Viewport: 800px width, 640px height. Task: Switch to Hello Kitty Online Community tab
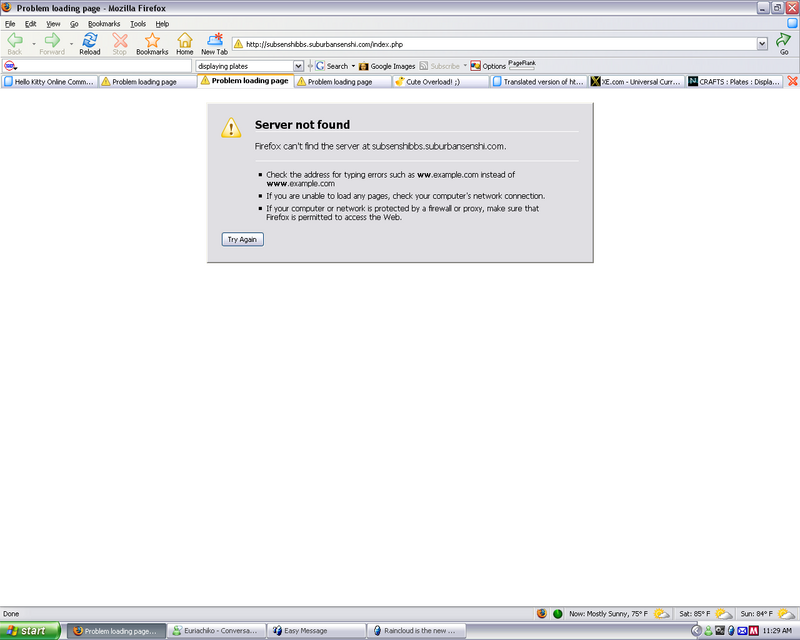[49, 82]
